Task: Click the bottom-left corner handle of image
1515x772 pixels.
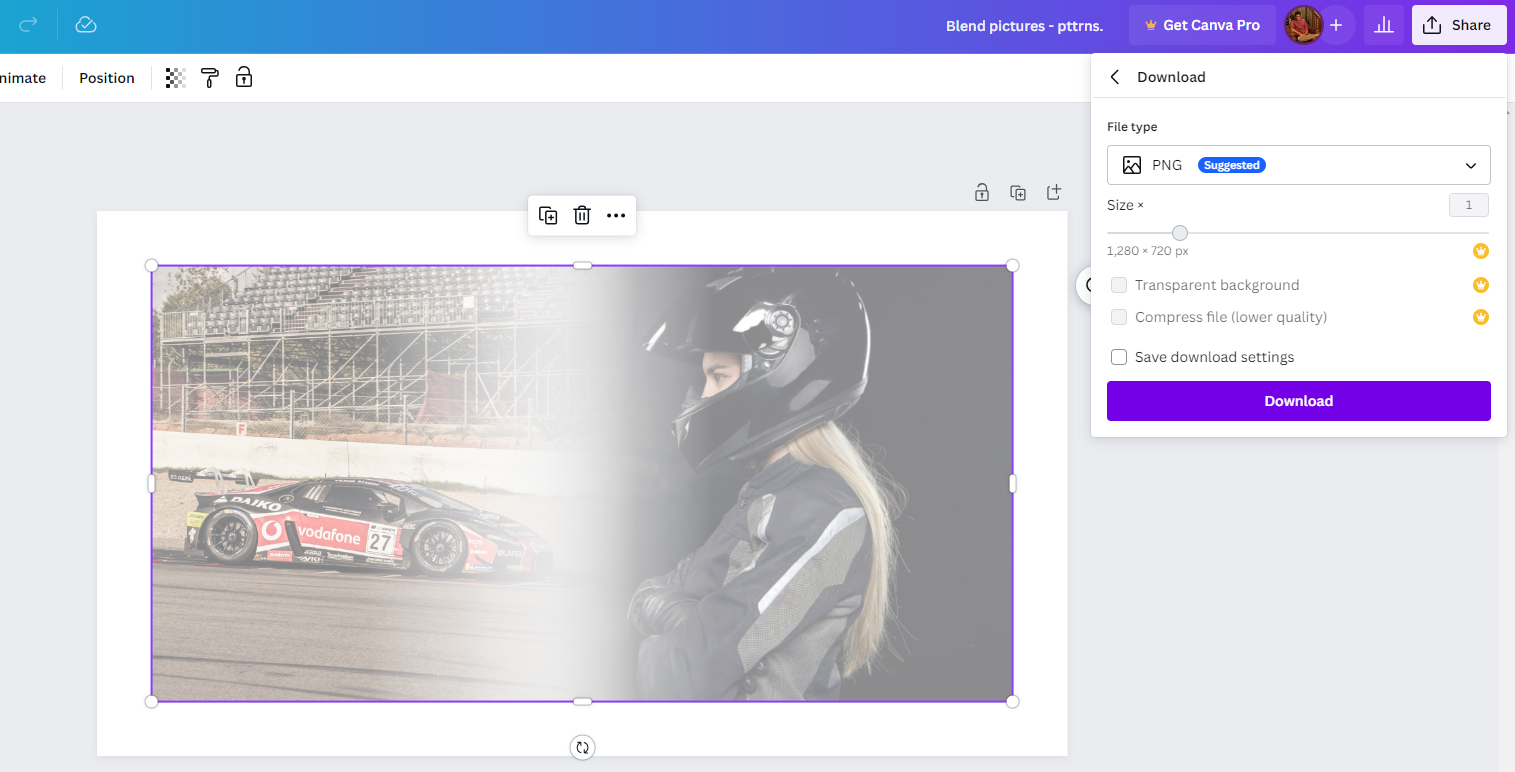Action: tap(152, 701)
